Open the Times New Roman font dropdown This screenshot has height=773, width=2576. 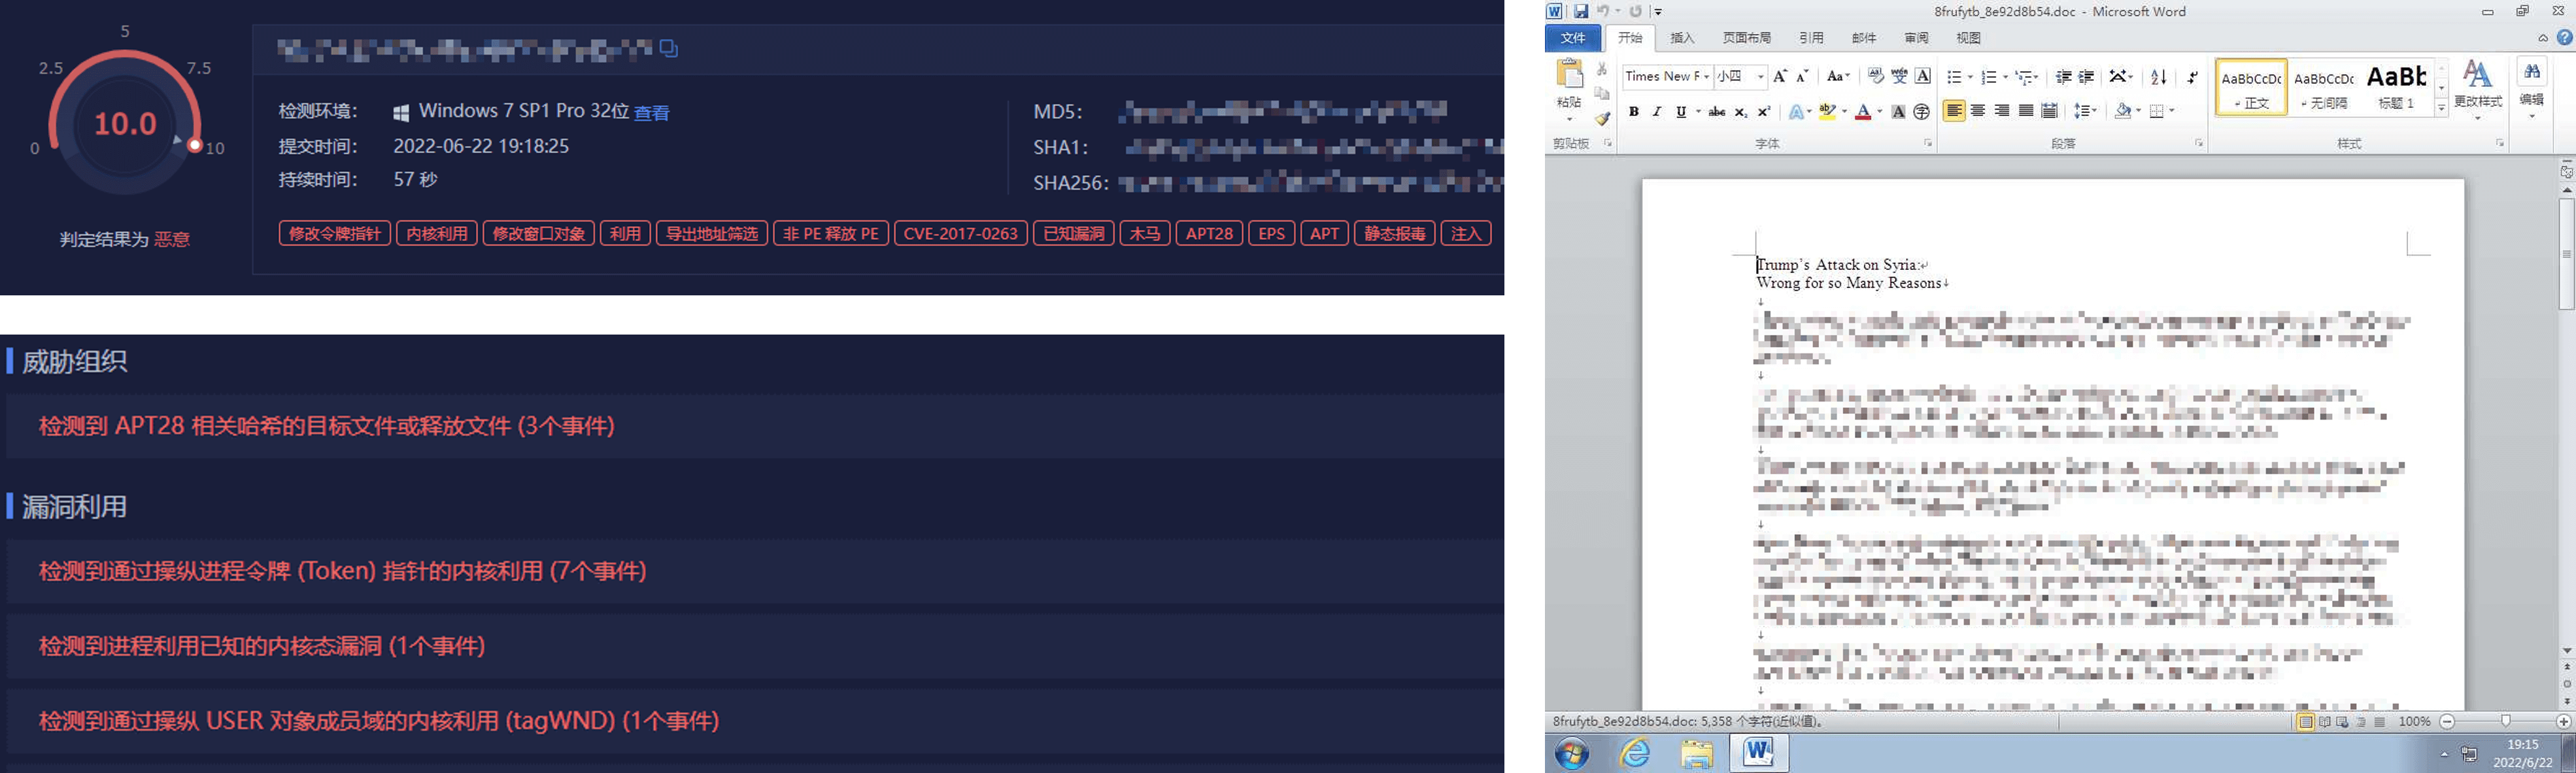(1706, 77)
